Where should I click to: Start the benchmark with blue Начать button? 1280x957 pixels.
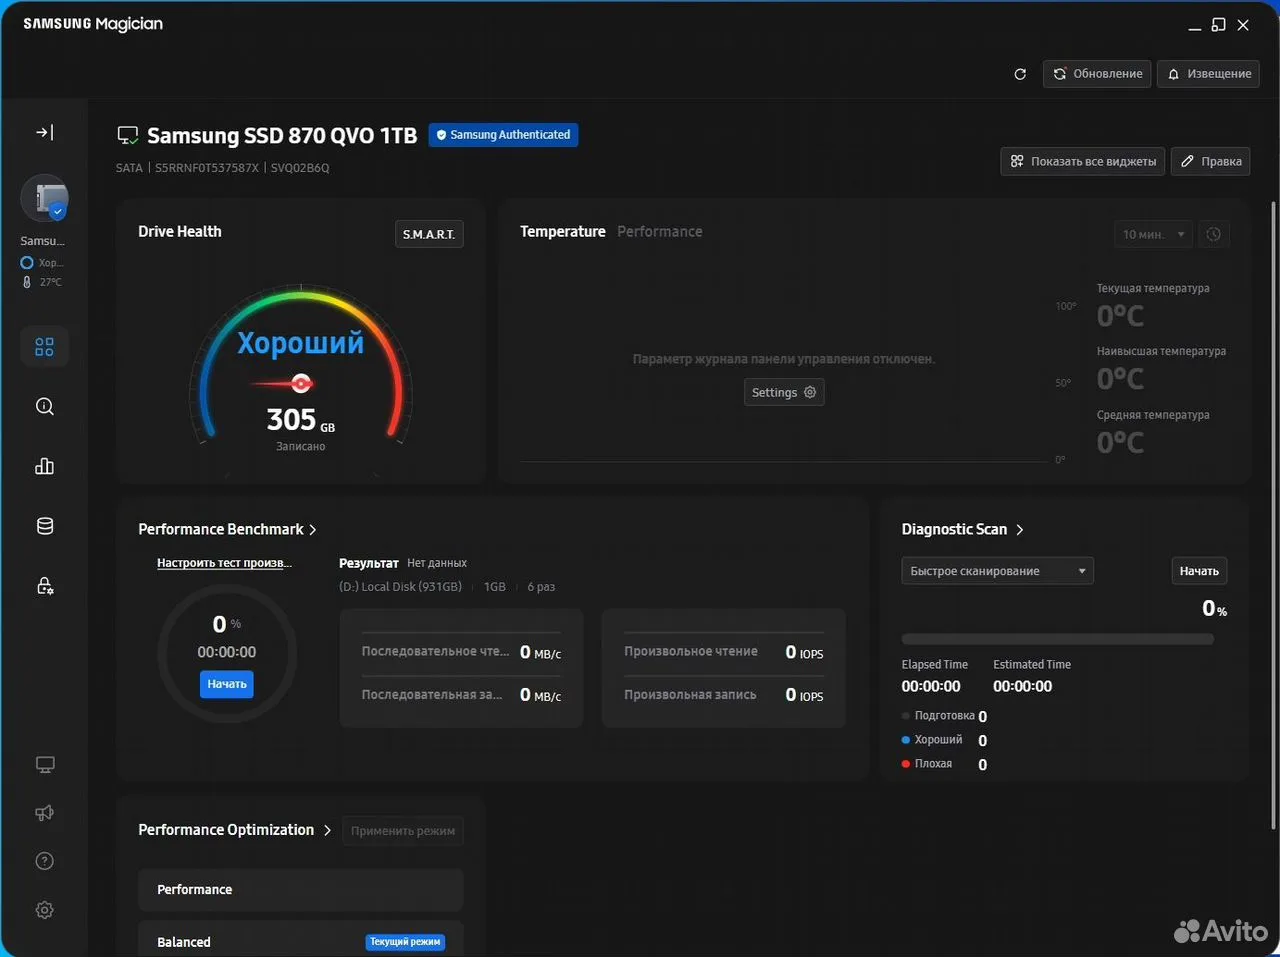pyautogui.click(x=227, y=684)
